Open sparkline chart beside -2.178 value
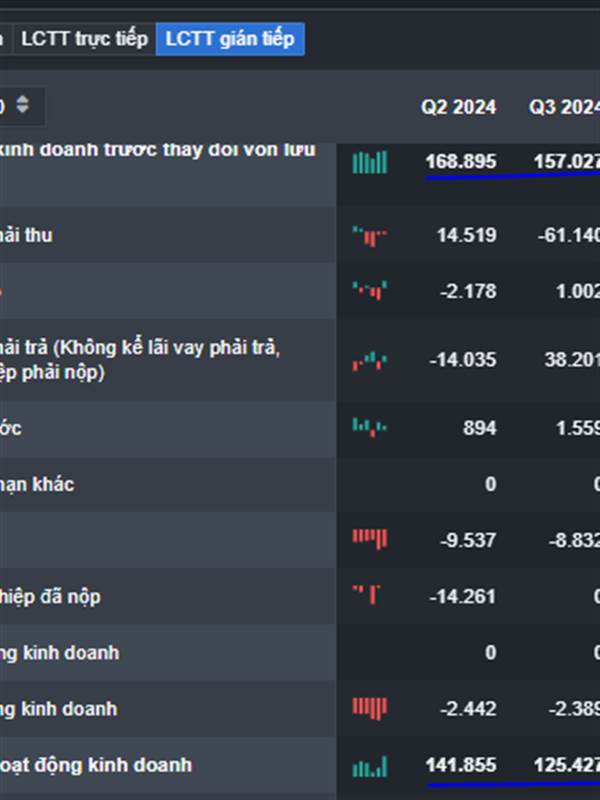Screen dimensions: 600x800 tap(370, 290)
